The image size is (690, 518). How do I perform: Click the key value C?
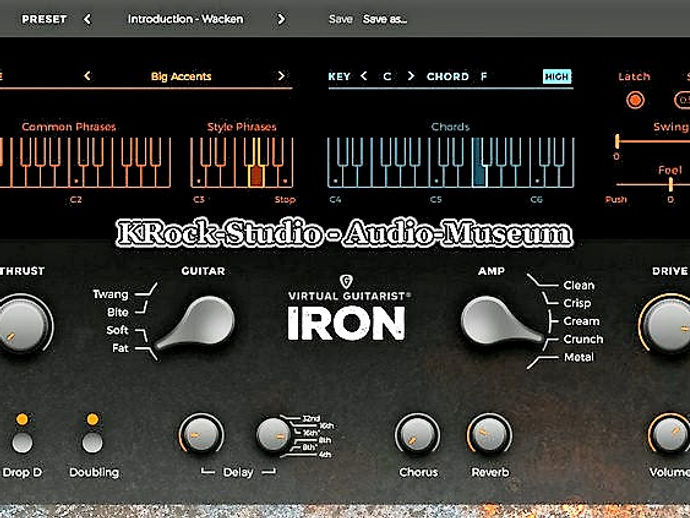click(x=387, y=76)
